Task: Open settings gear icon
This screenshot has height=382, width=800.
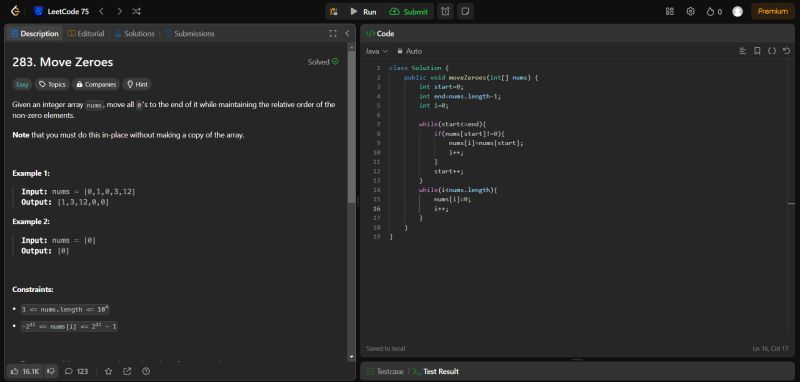Action: click(690, 11)
